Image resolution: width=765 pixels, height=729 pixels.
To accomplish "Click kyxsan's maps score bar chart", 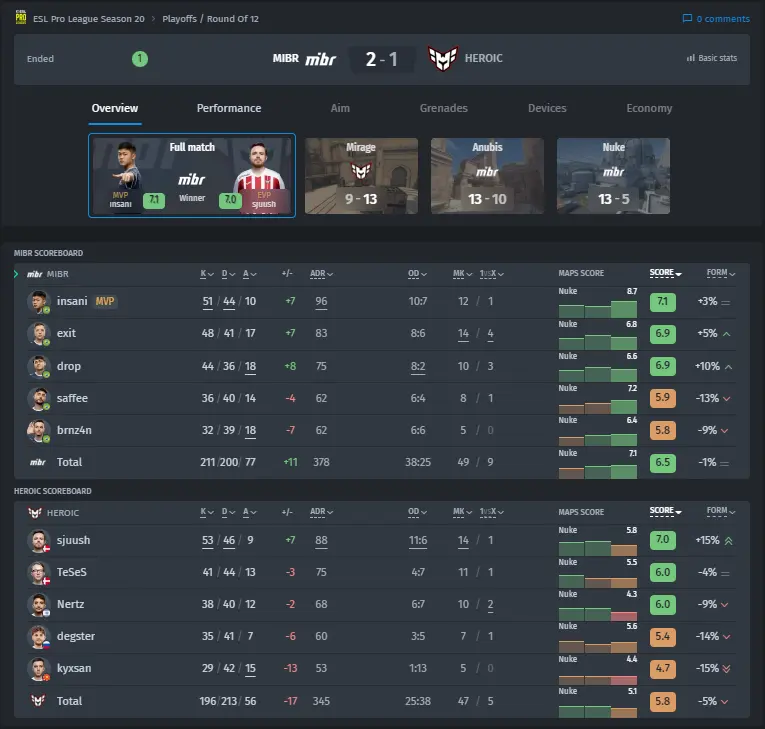I will pyautogui.click(x=598, y=679).
